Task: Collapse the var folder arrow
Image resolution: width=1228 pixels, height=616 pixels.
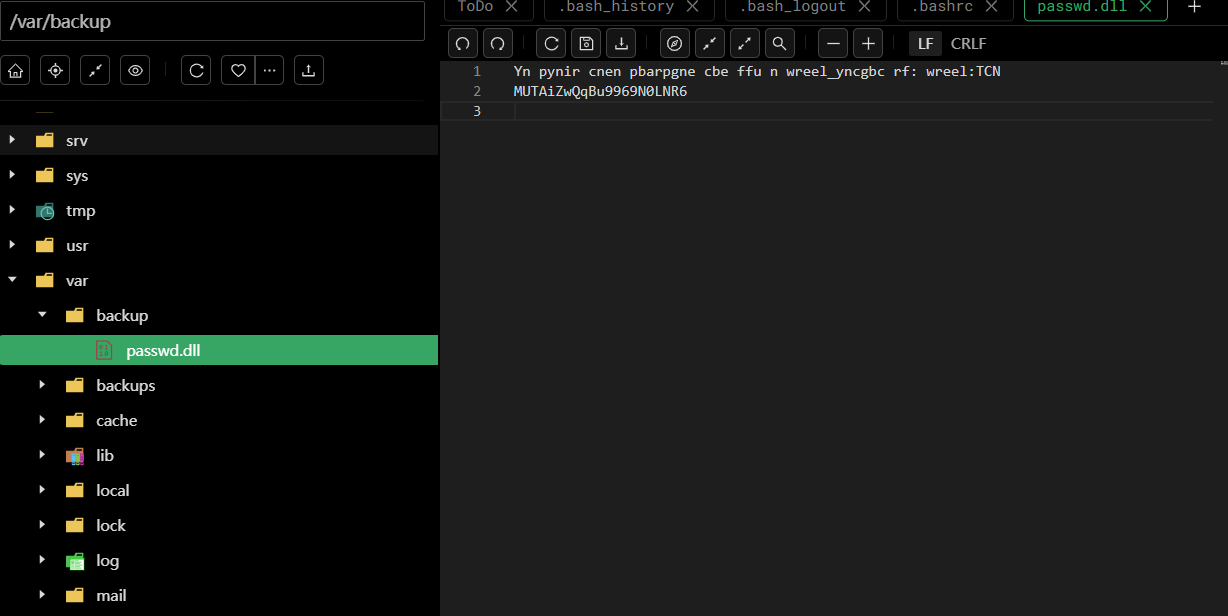Action: pos(12,280)
